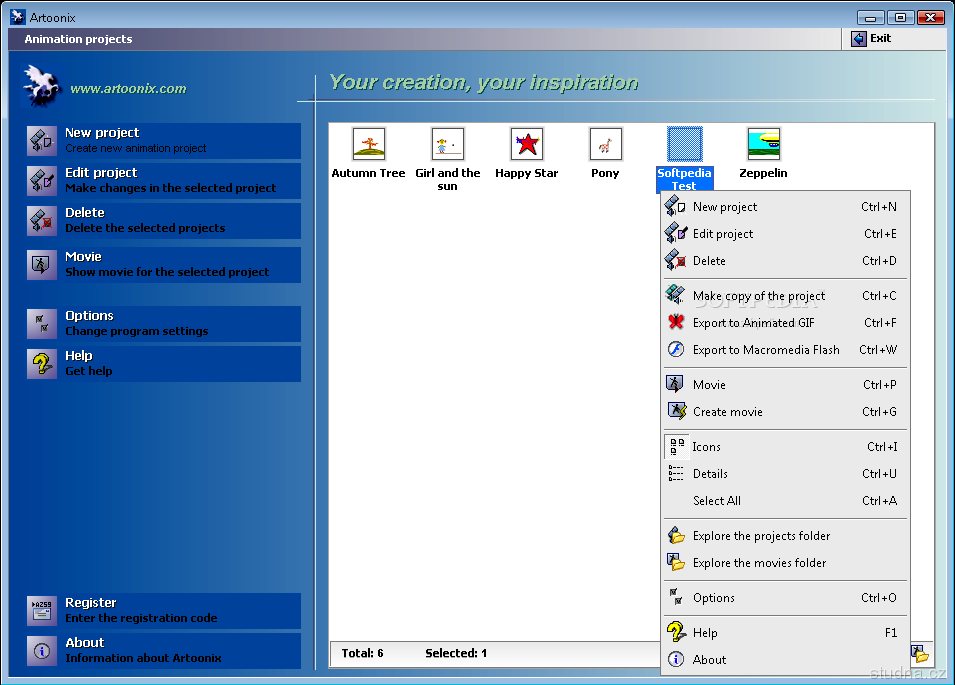This screenshot has width=955, height=685.
Task: Click the About info icon in sidebar
Action: (x=42, y=651)
